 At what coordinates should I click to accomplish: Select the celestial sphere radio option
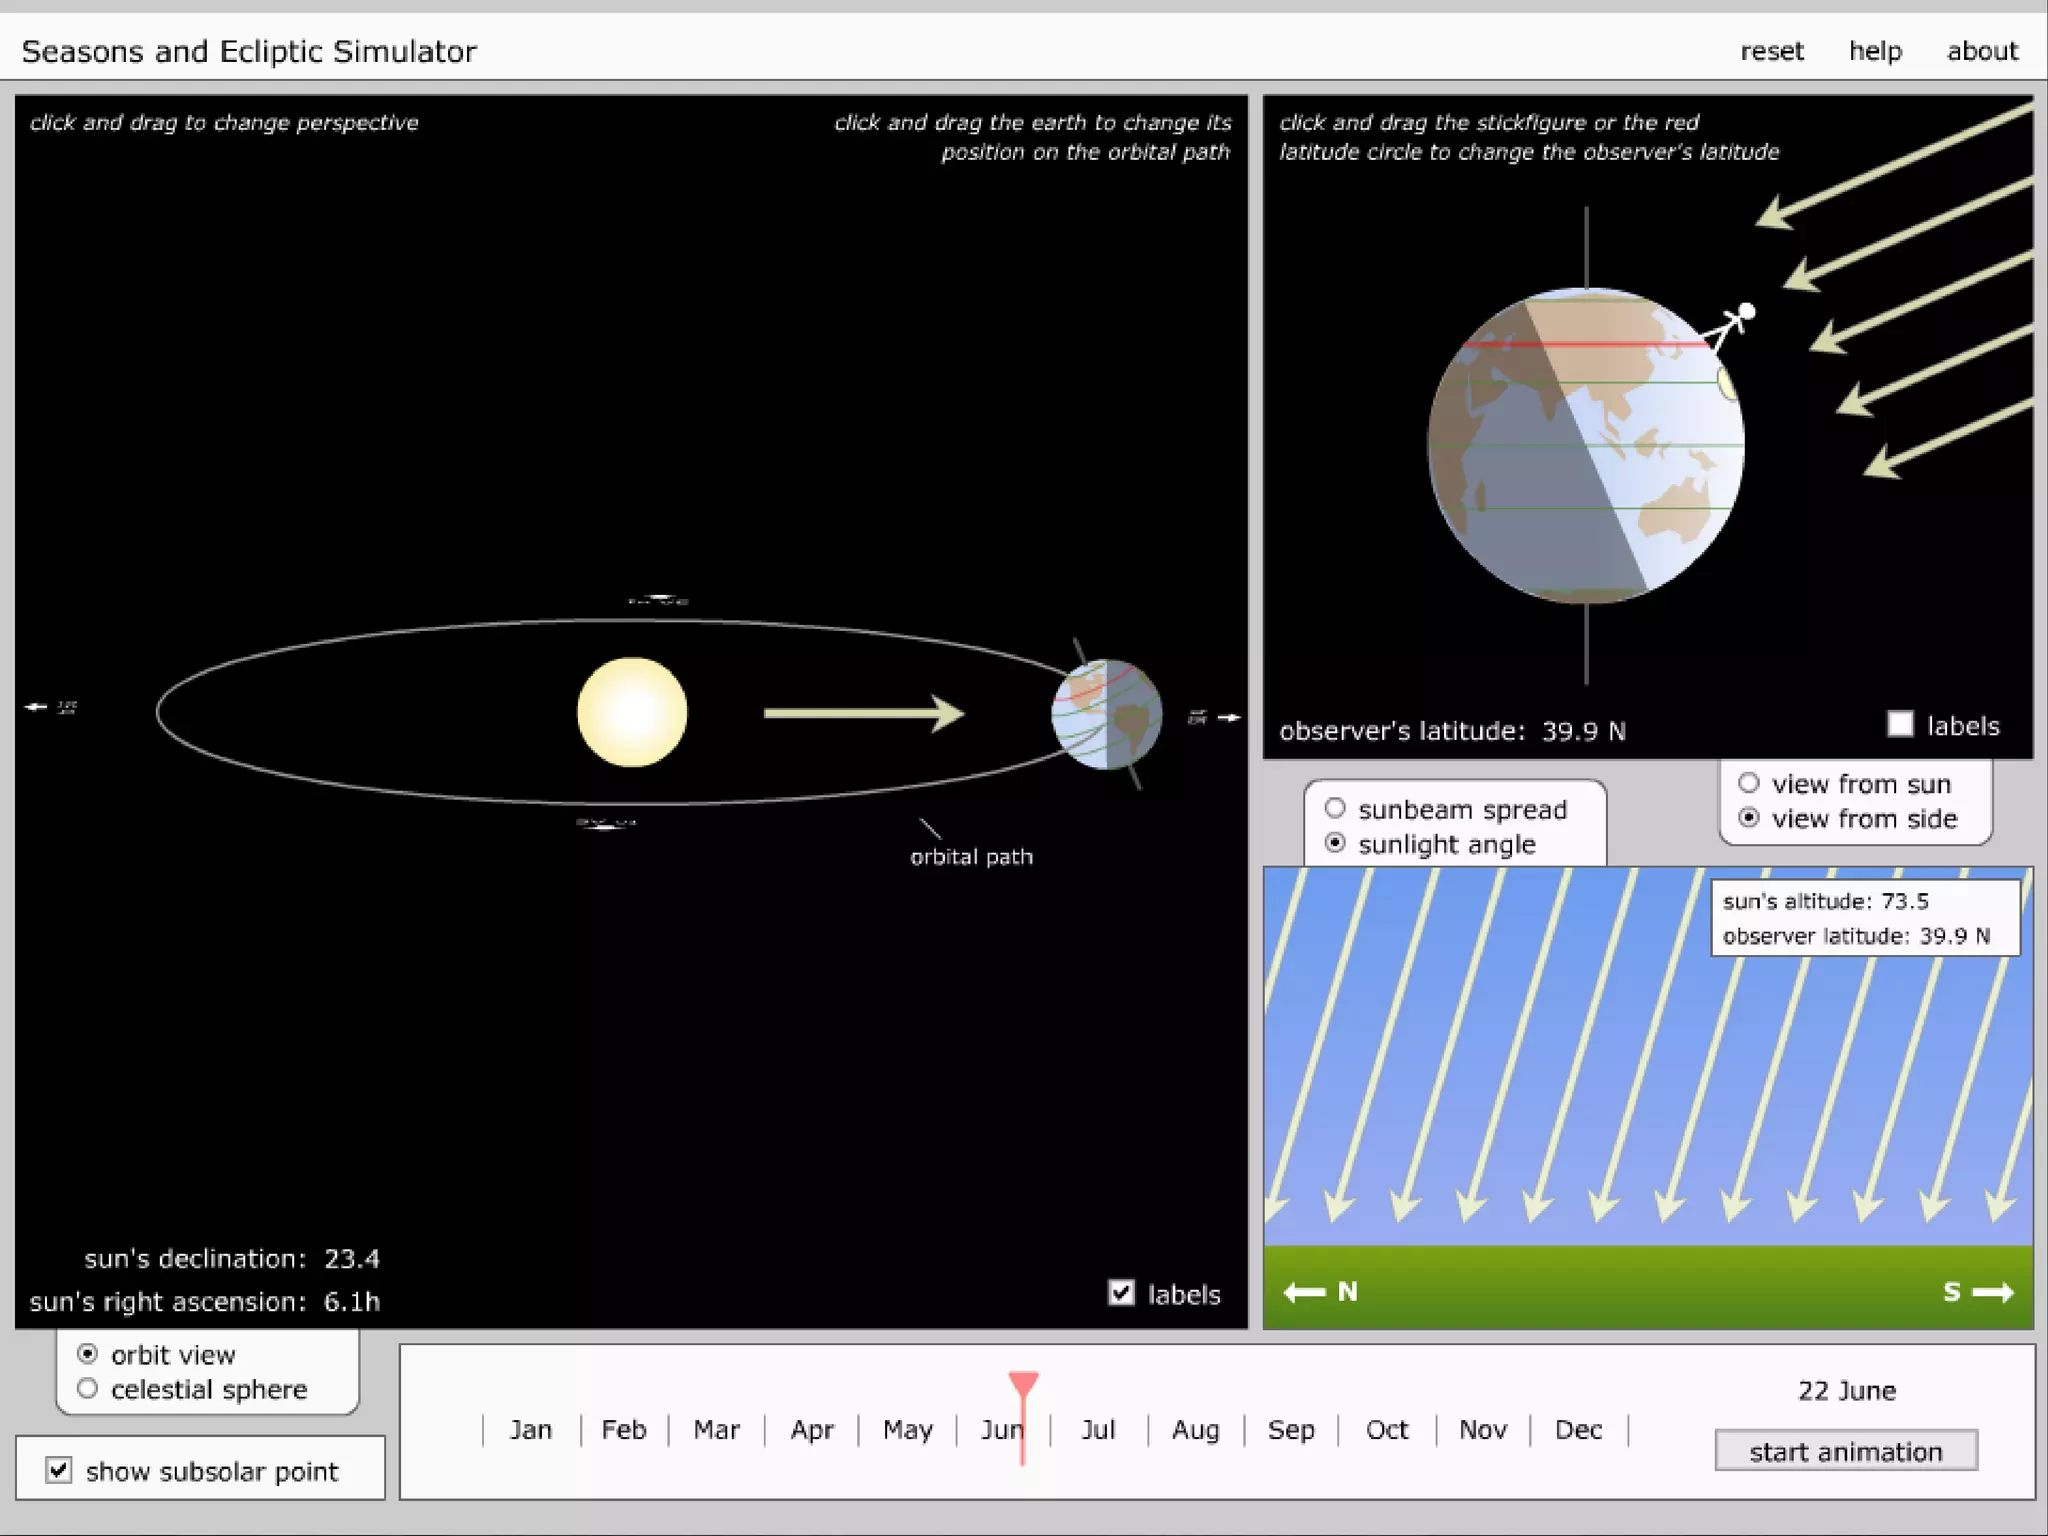(88, 1389)
